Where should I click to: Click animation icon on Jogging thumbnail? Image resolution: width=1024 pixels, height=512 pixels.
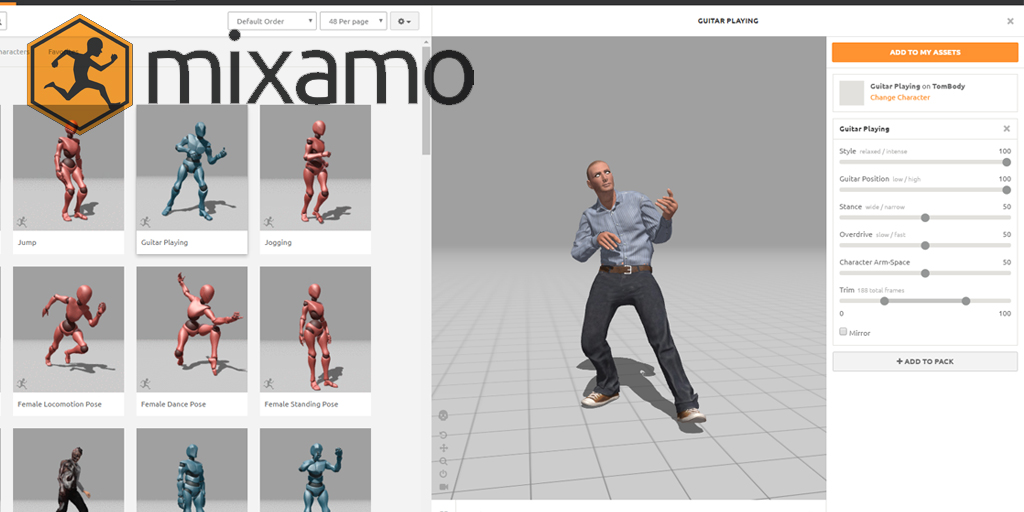(x=269, y=222)
